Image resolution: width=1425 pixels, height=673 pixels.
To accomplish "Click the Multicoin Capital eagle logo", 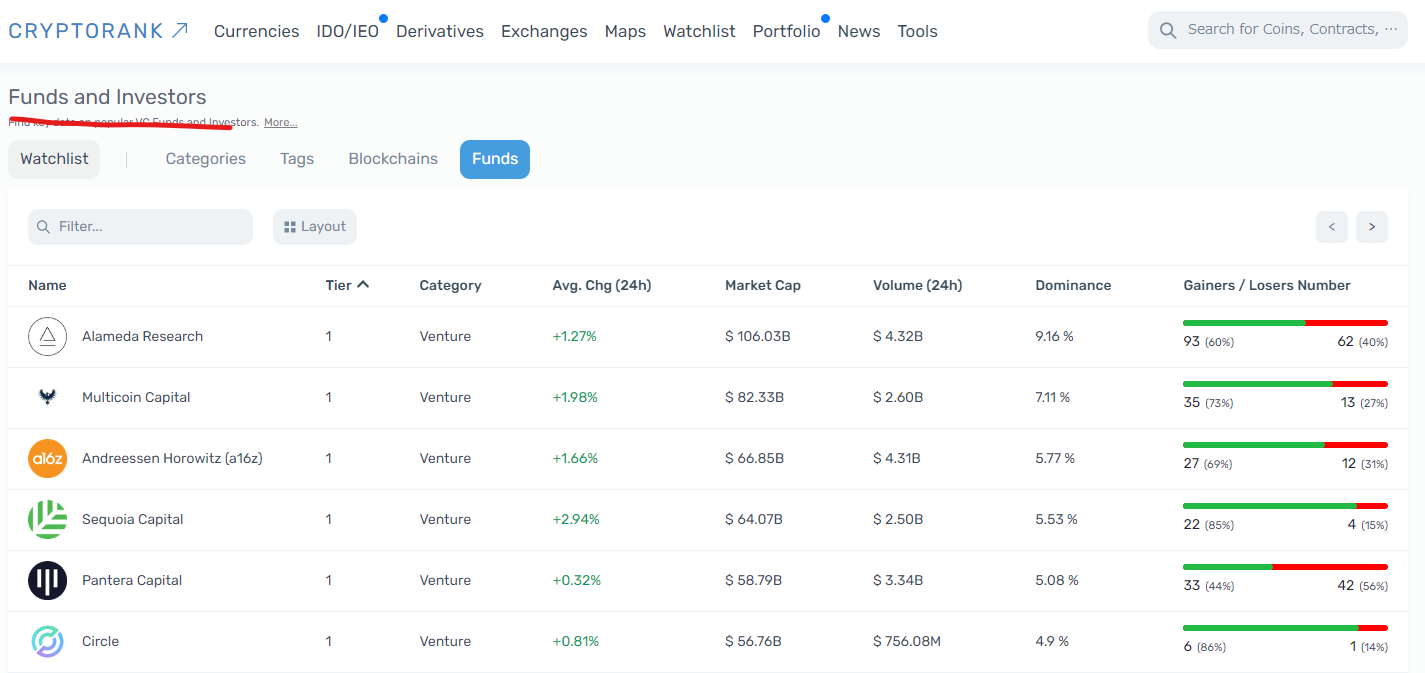I will tap(47, 397).
